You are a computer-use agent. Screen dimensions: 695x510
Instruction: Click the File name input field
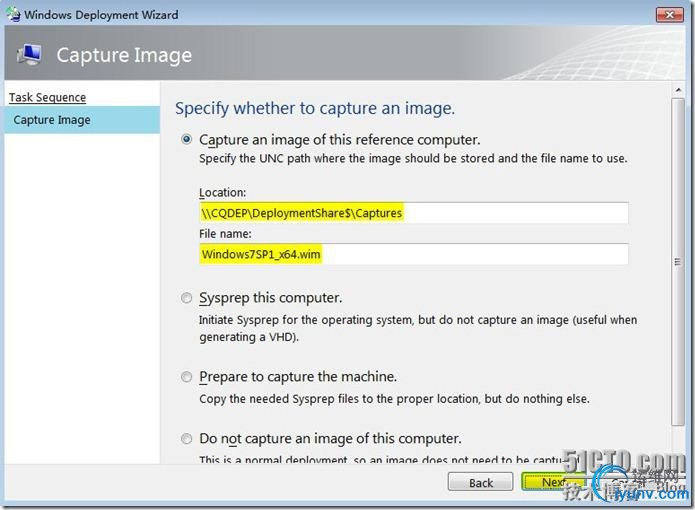[414, 254]
